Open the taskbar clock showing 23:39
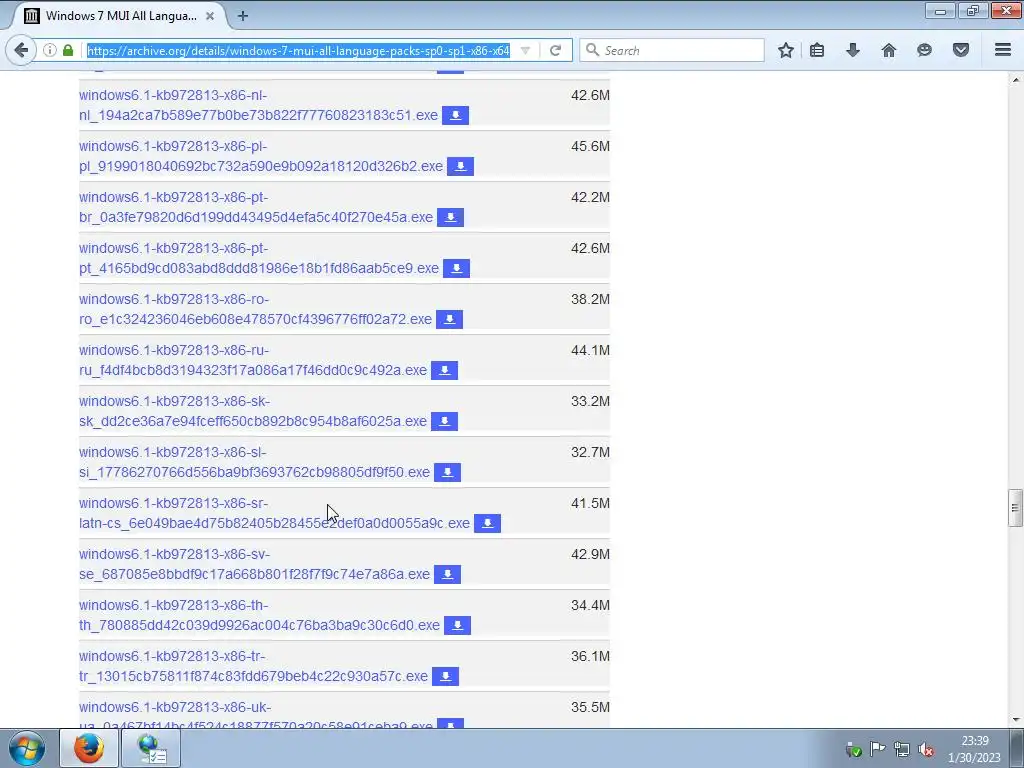 pyautogui.click(x=974, y=749)
